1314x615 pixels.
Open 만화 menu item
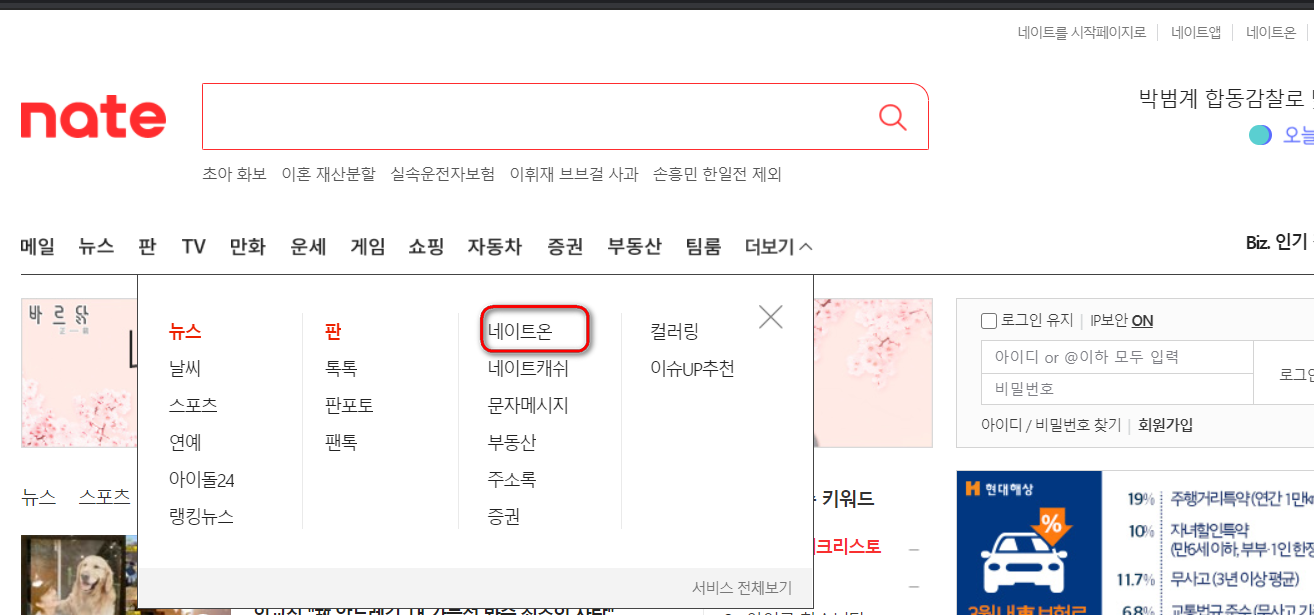(x=248, y=246)
